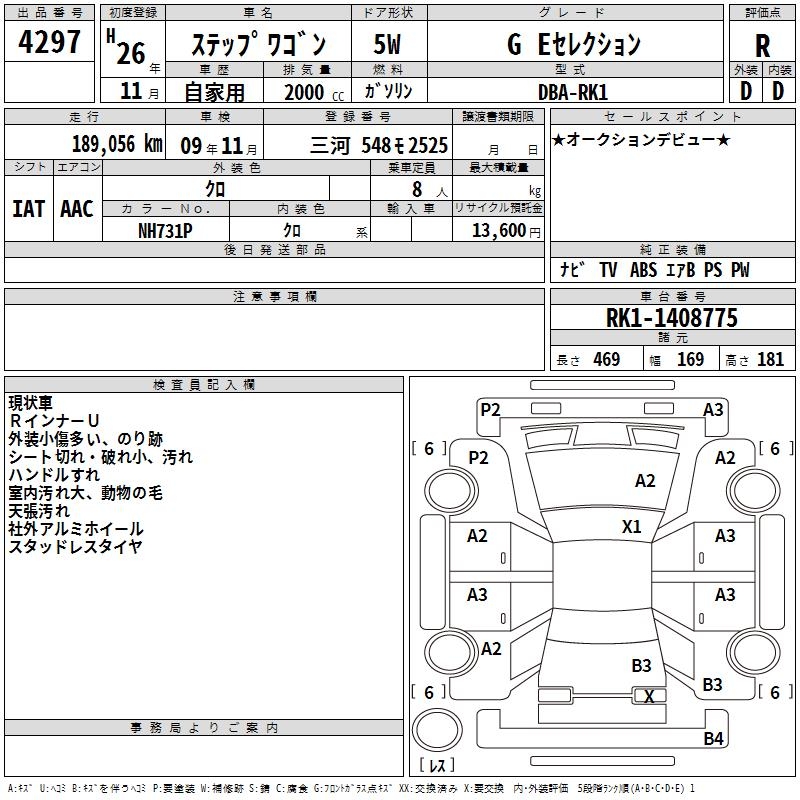Click the ★オークションデビュー★ sales point text
This screenshot has height=800, width=800.
[640, 139]
